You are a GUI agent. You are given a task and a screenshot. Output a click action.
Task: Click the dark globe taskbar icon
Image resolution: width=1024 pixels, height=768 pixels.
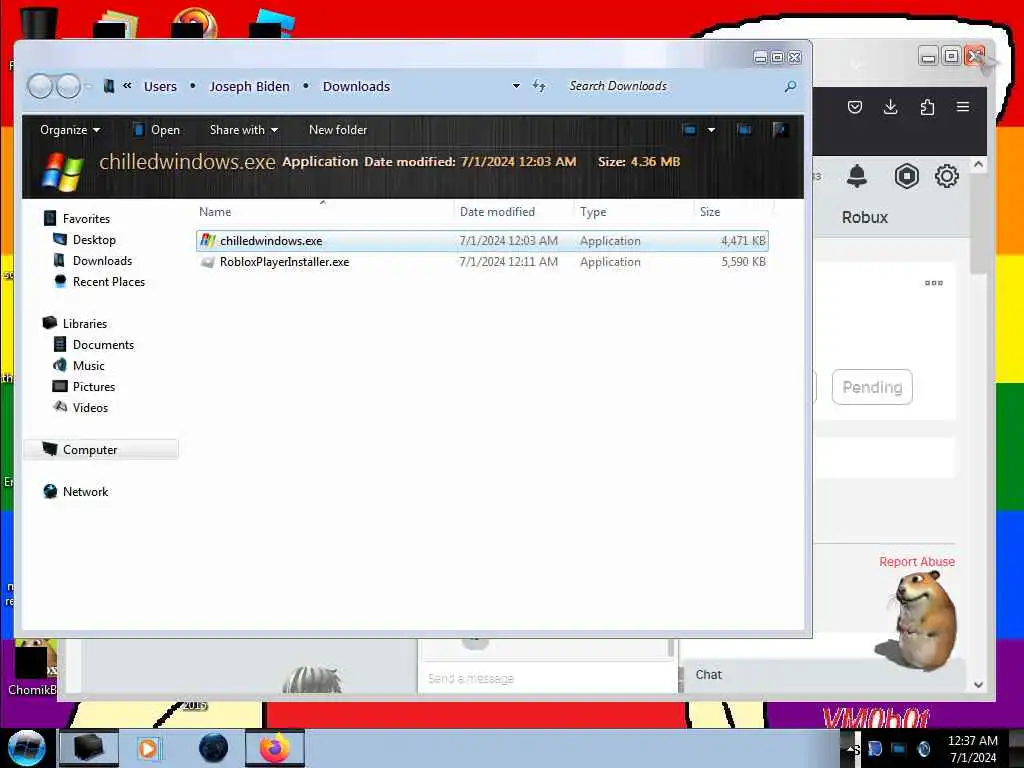214,748
